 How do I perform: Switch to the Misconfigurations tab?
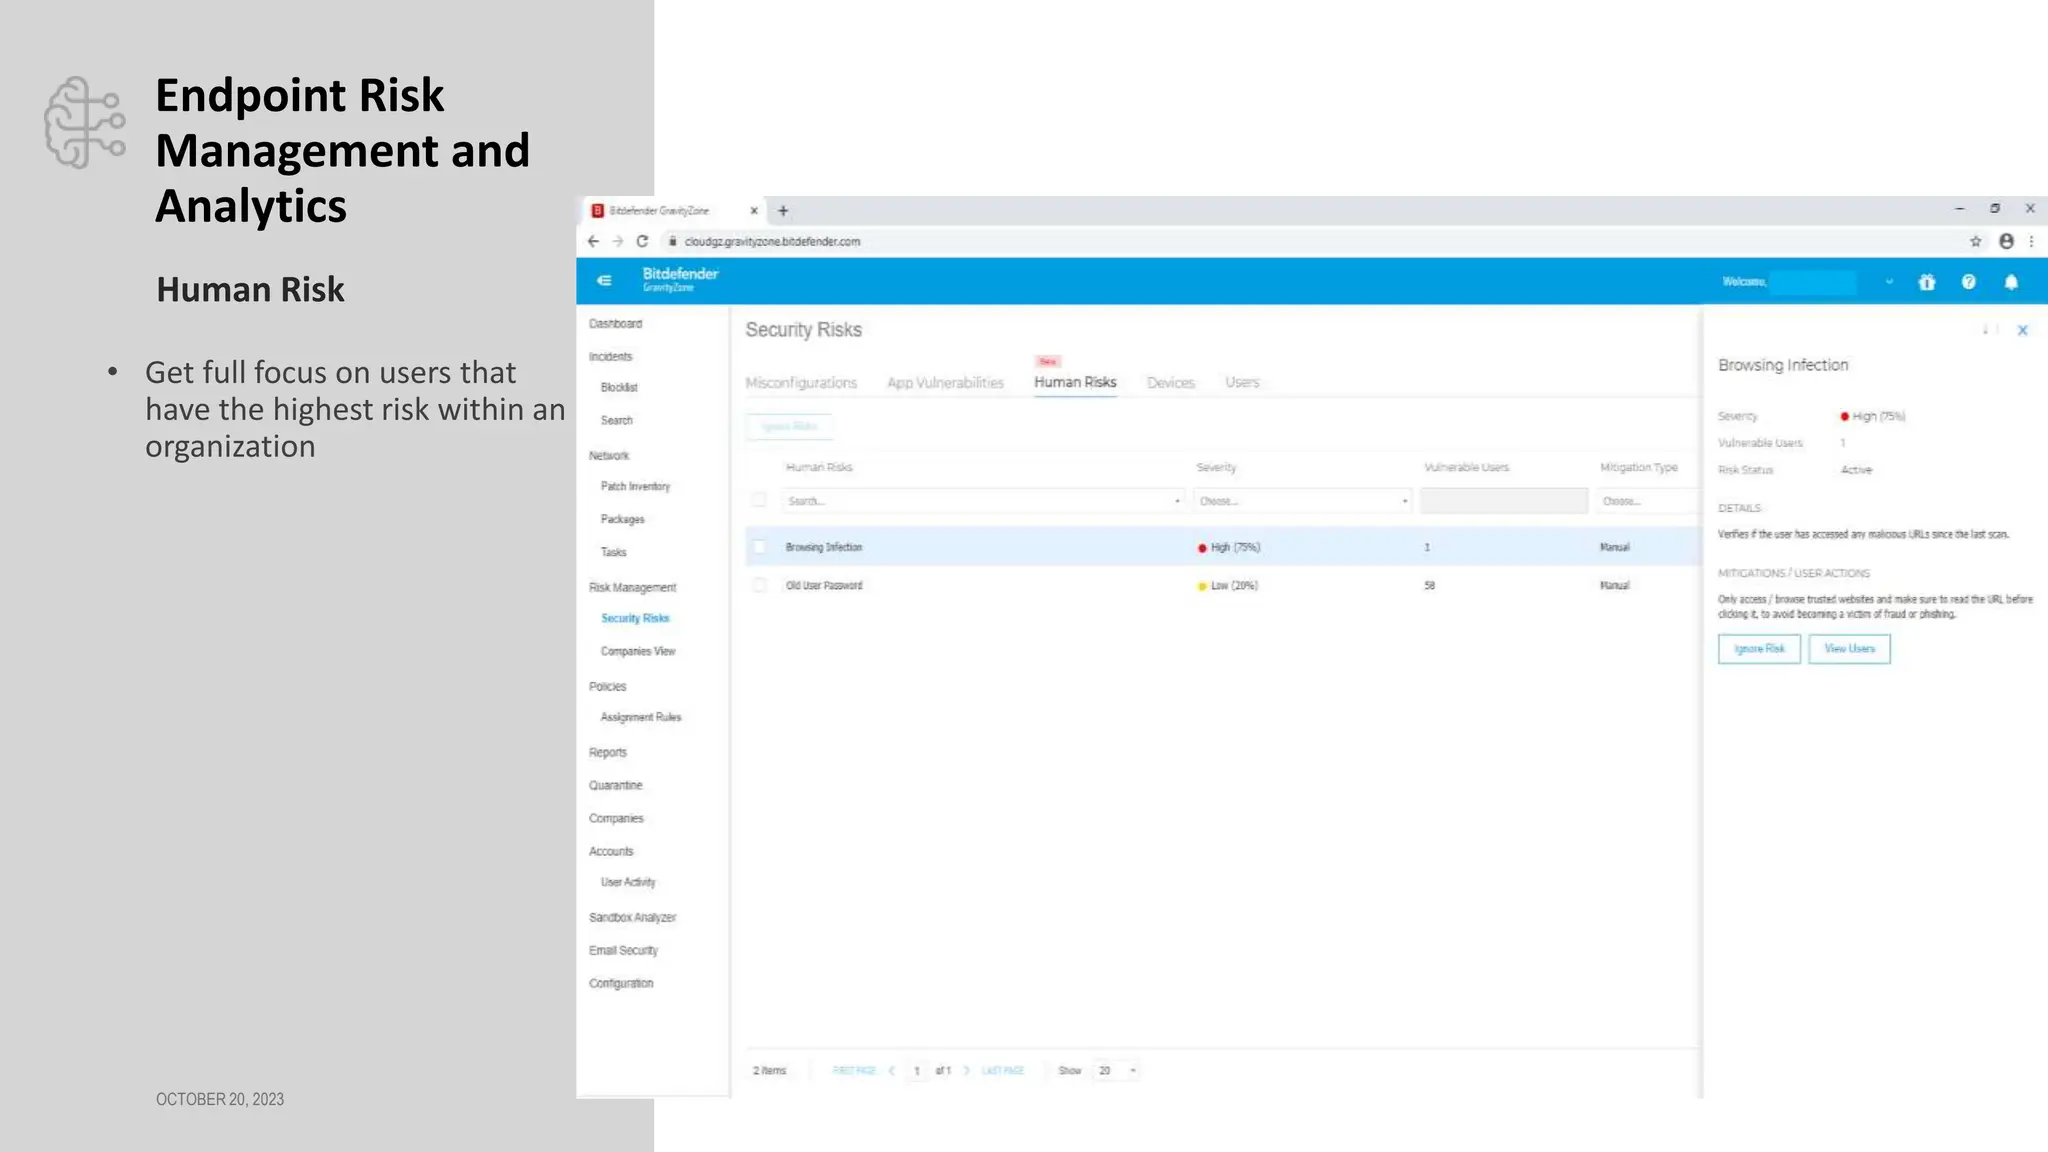801,383
